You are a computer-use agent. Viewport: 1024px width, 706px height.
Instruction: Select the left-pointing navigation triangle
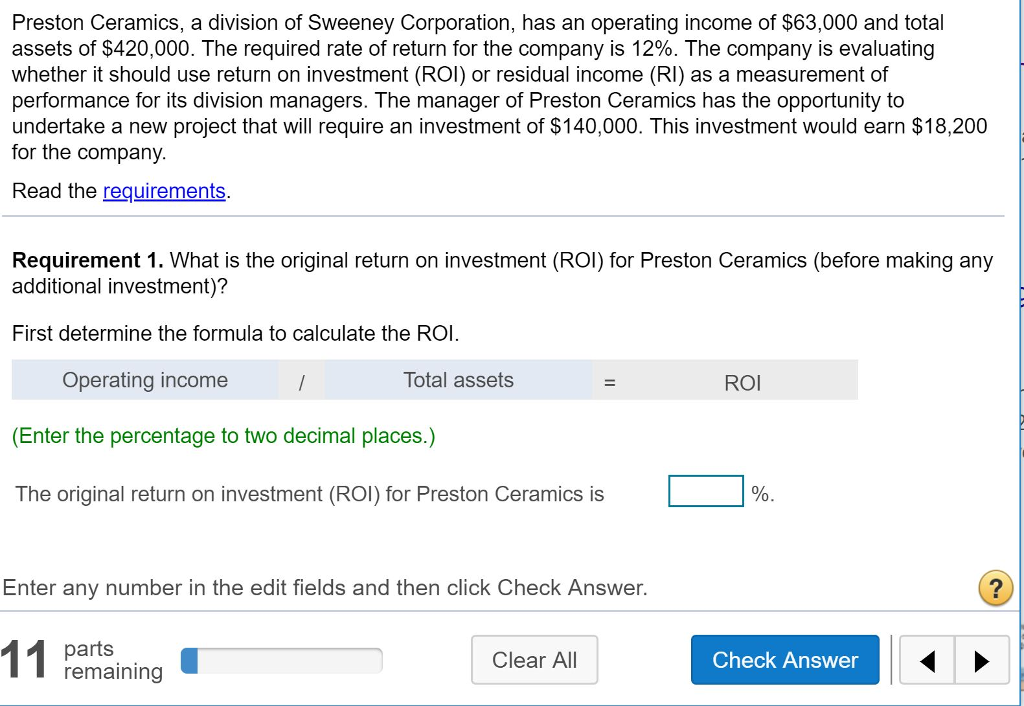tap(925, 660)
